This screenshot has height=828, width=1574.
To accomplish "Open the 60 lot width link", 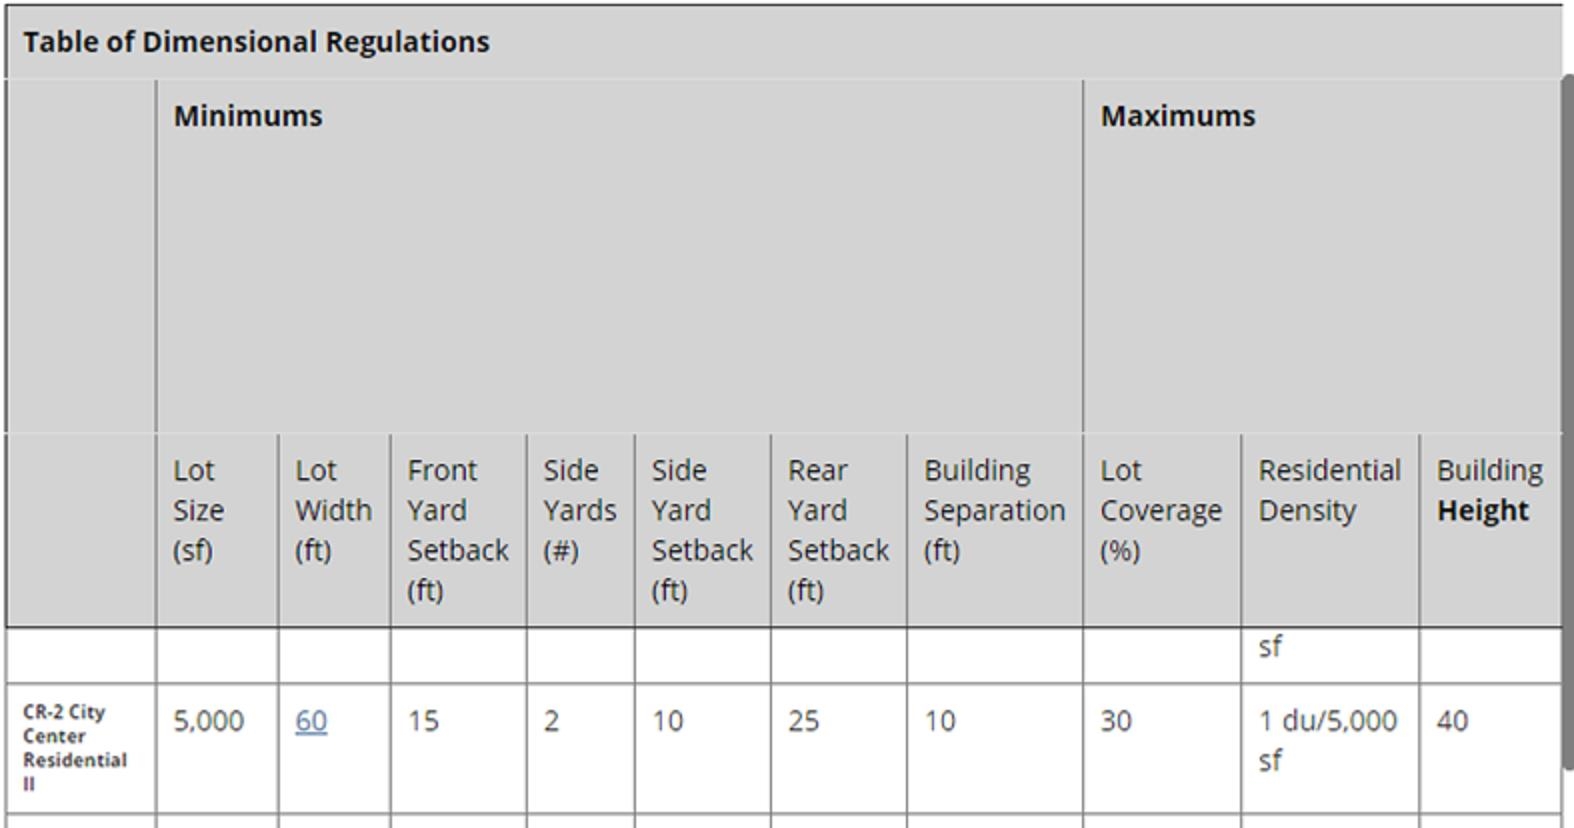I will click(311, 721).
